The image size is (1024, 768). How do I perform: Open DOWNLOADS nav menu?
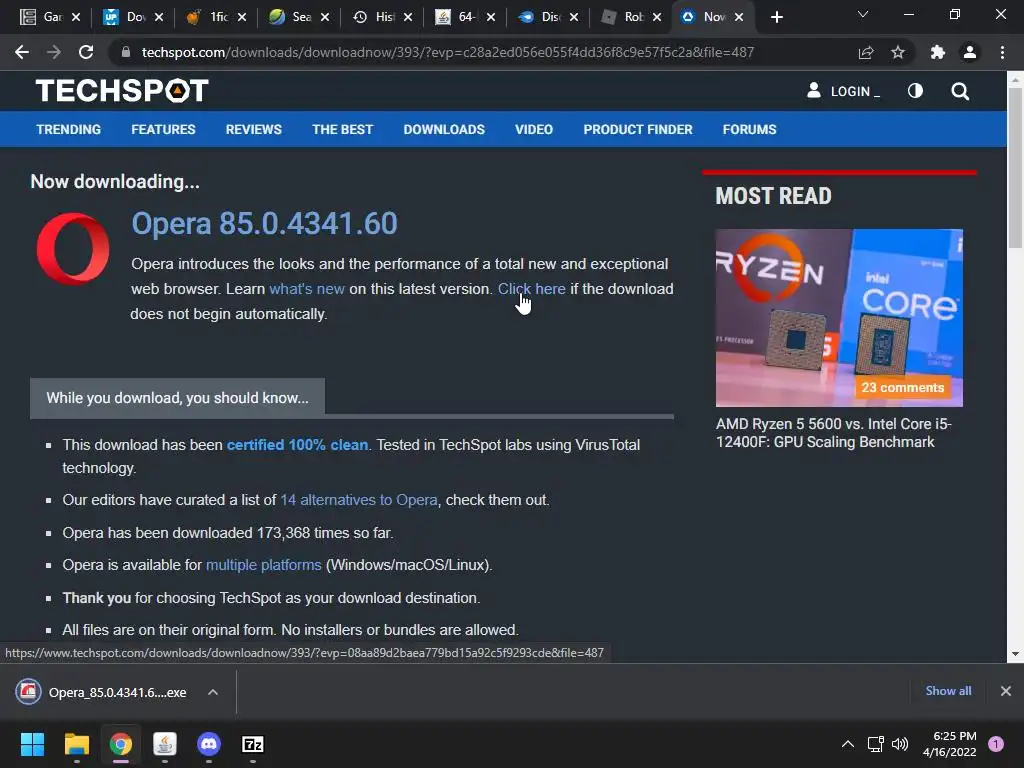point(444,129)
